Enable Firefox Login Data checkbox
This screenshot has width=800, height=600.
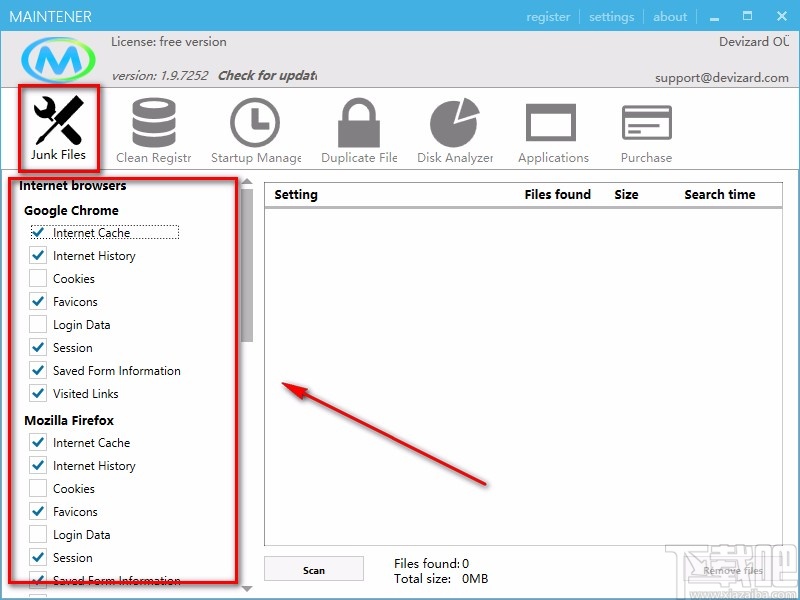[38, 534]
